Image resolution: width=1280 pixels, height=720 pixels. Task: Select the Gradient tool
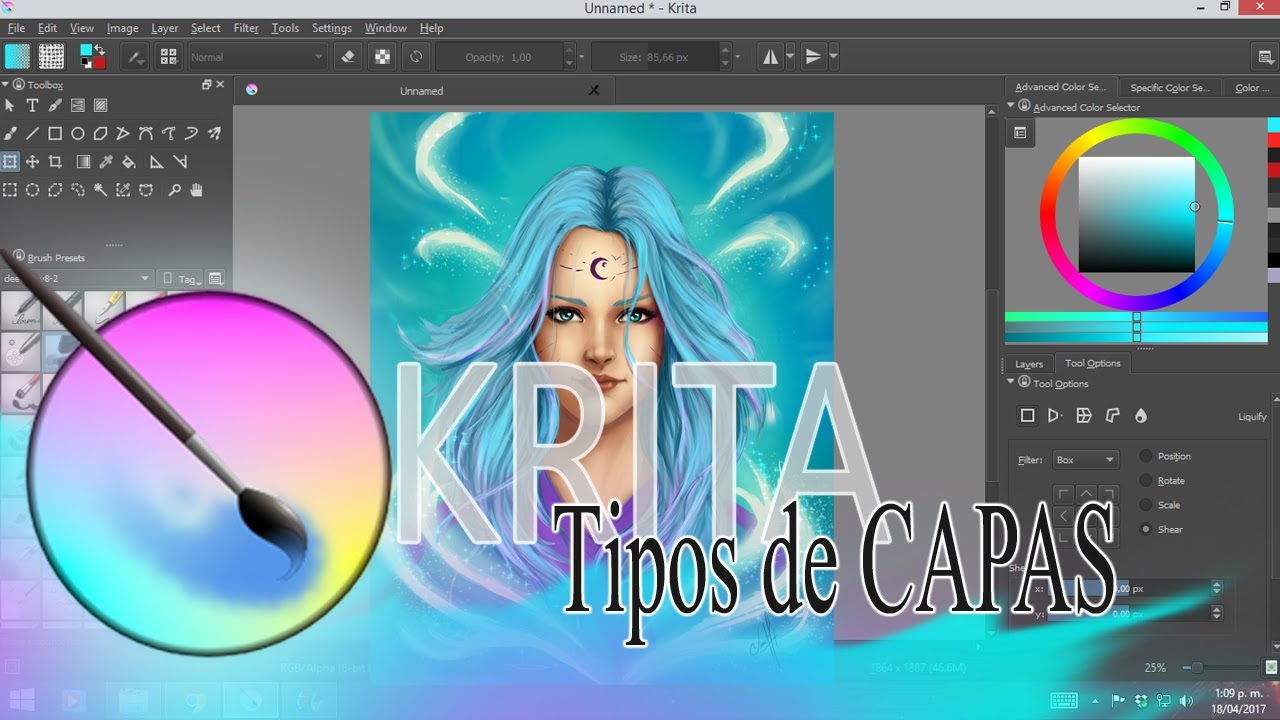coord(83,161)
